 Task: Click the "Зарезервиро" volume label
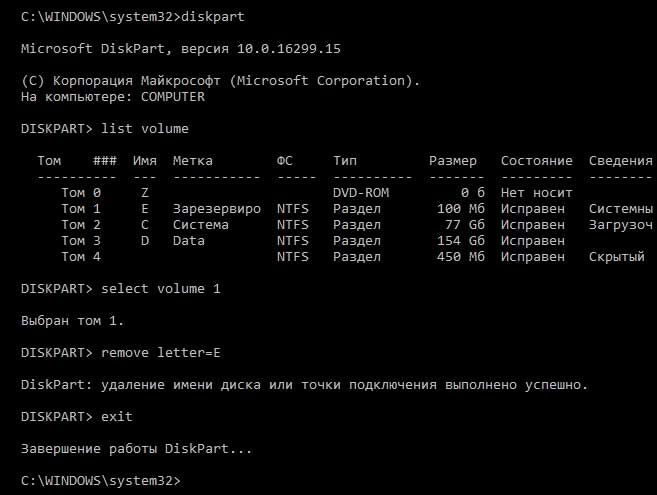[216, 209]
